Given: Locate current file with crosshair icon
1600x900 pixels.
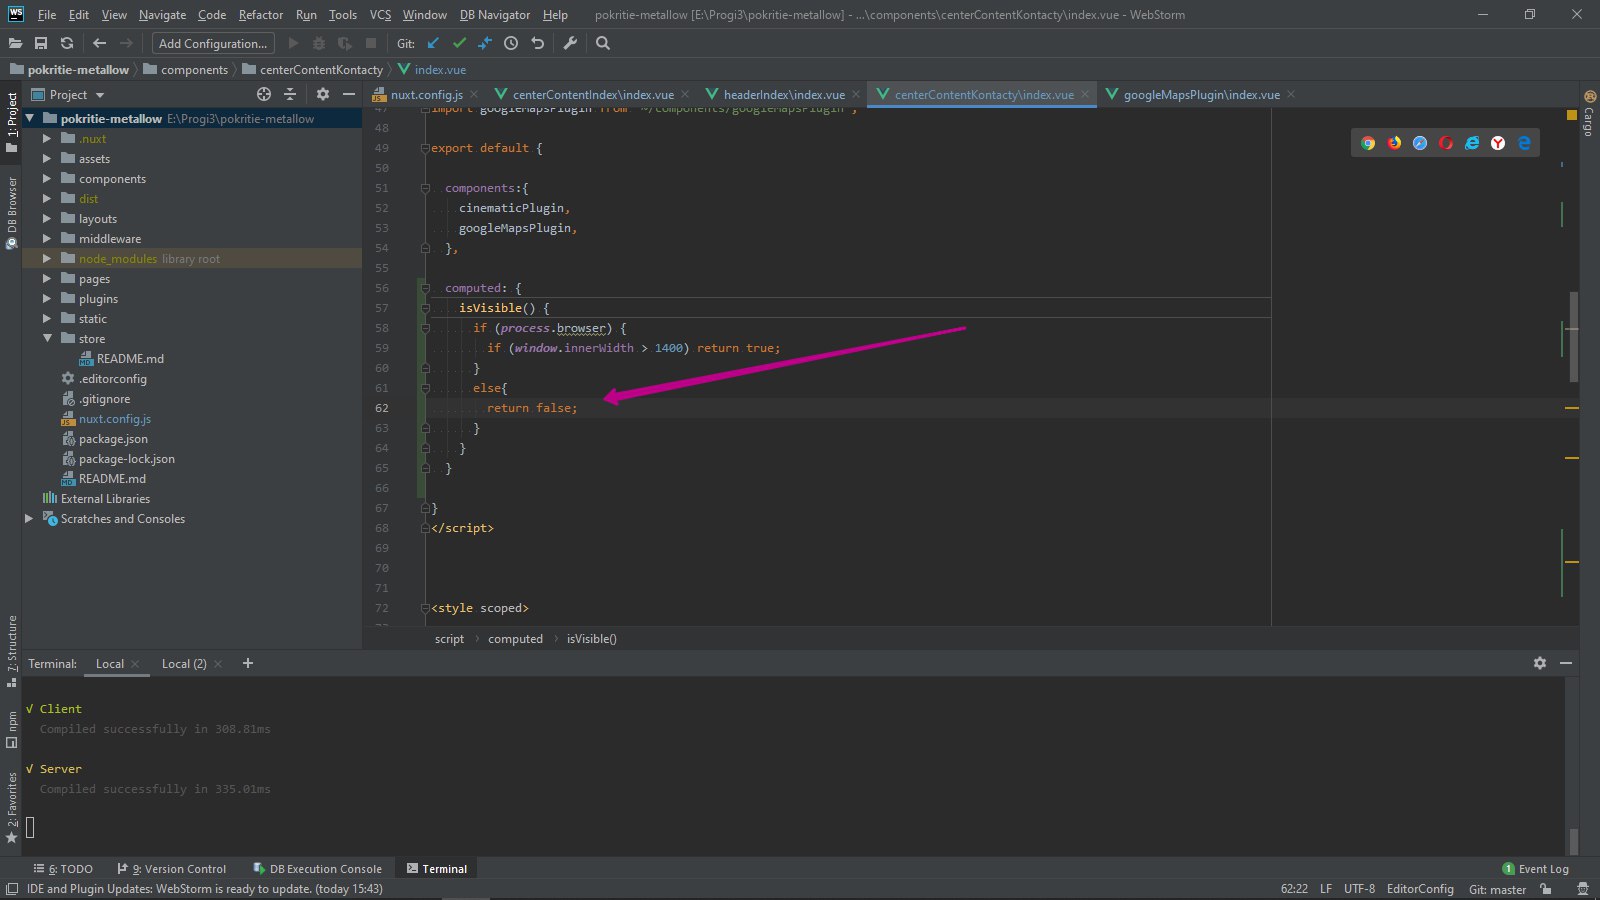Looking at the screenshot, I should (264, 94).
